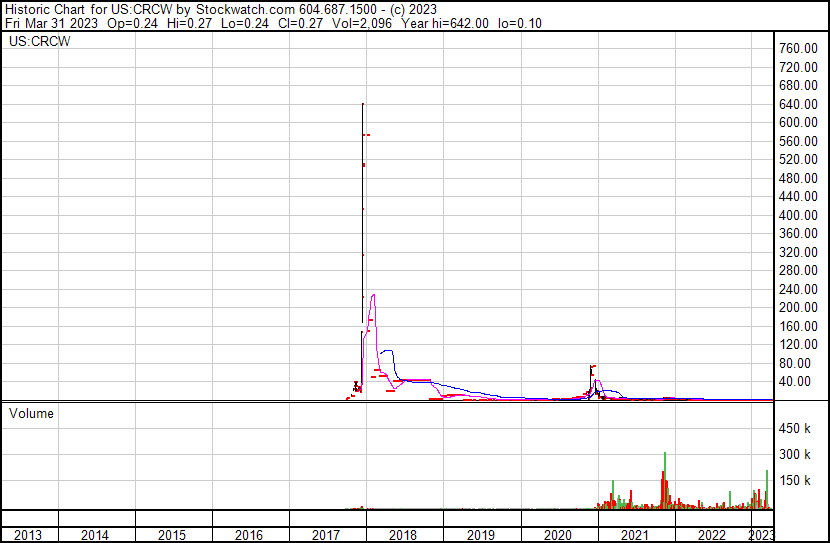The width and height of the screenshot is (830, 543).
Task: Select the 2023 year label on timeline
Action: (762, 535)
